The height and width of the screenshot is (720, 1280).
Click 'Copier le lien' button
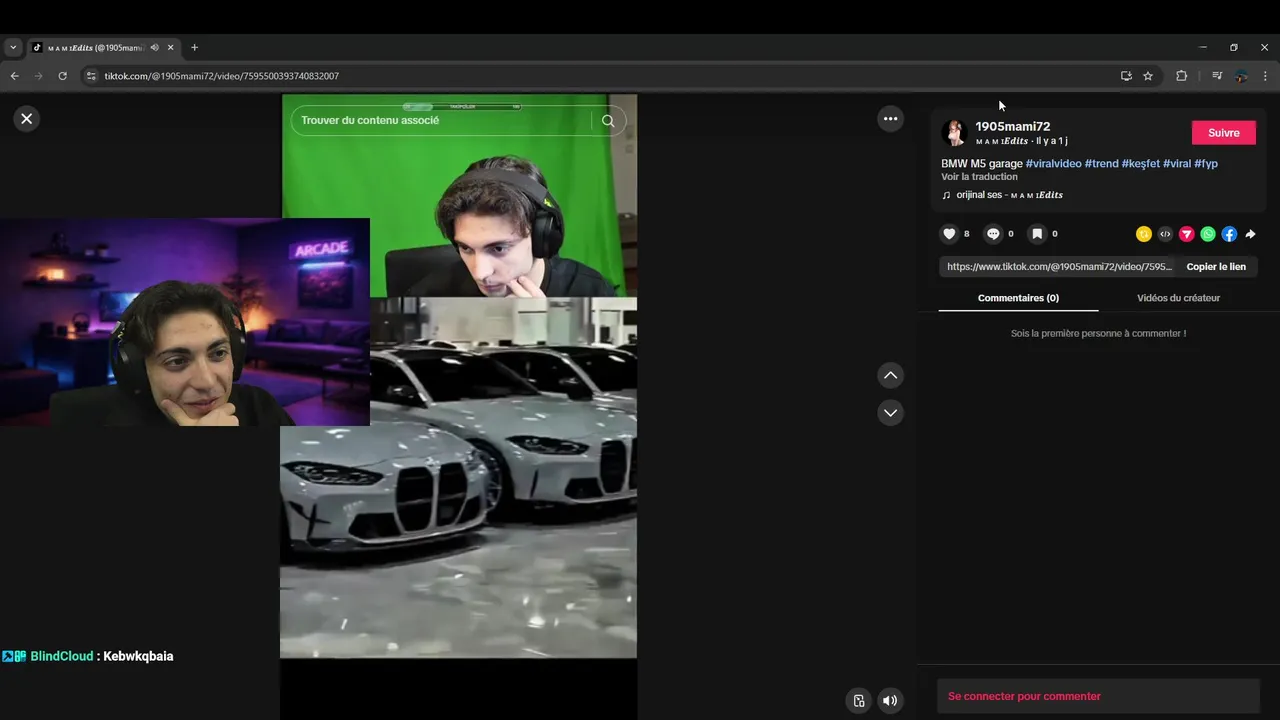click(1216, 267)
